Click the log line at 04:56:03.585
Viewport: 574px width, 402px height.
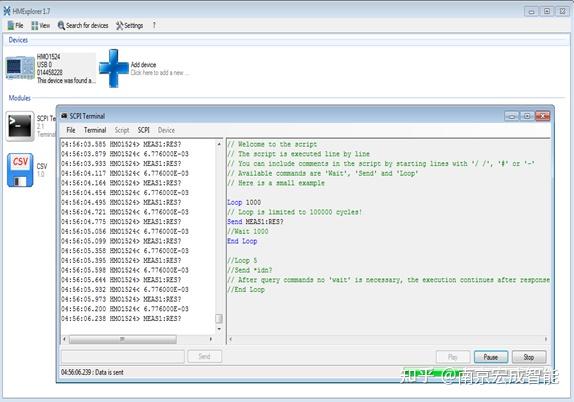(x=121, y=144)
